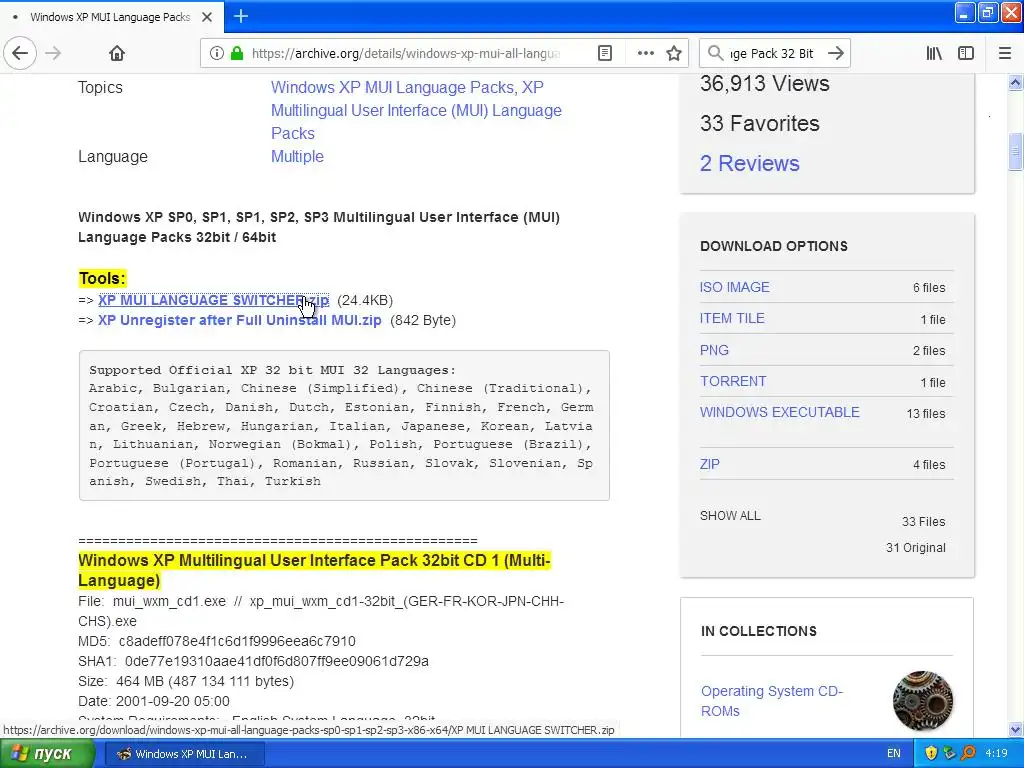Click the MD5 hash line text
Viewport: 1024px width, 768px height.
point(217,641)
